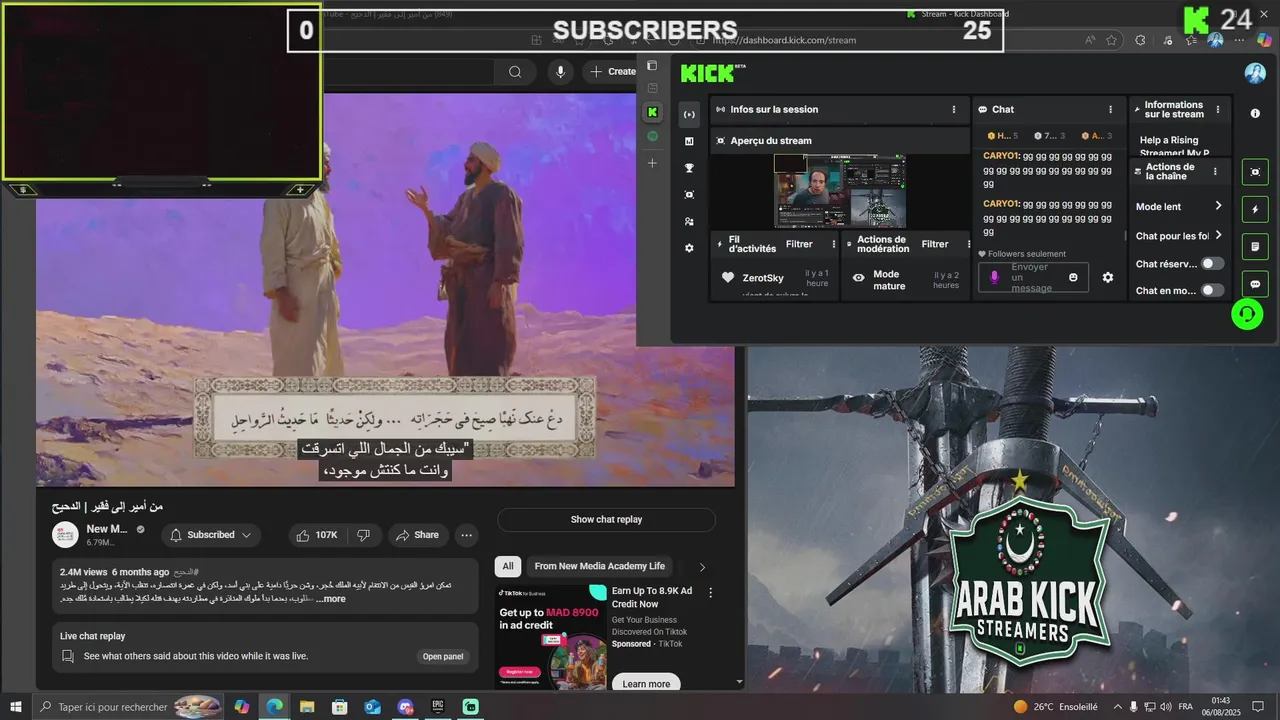Click the Open panel button
Image resolution: width=1280 pixels, height=720 pixels.
point(443,657)
